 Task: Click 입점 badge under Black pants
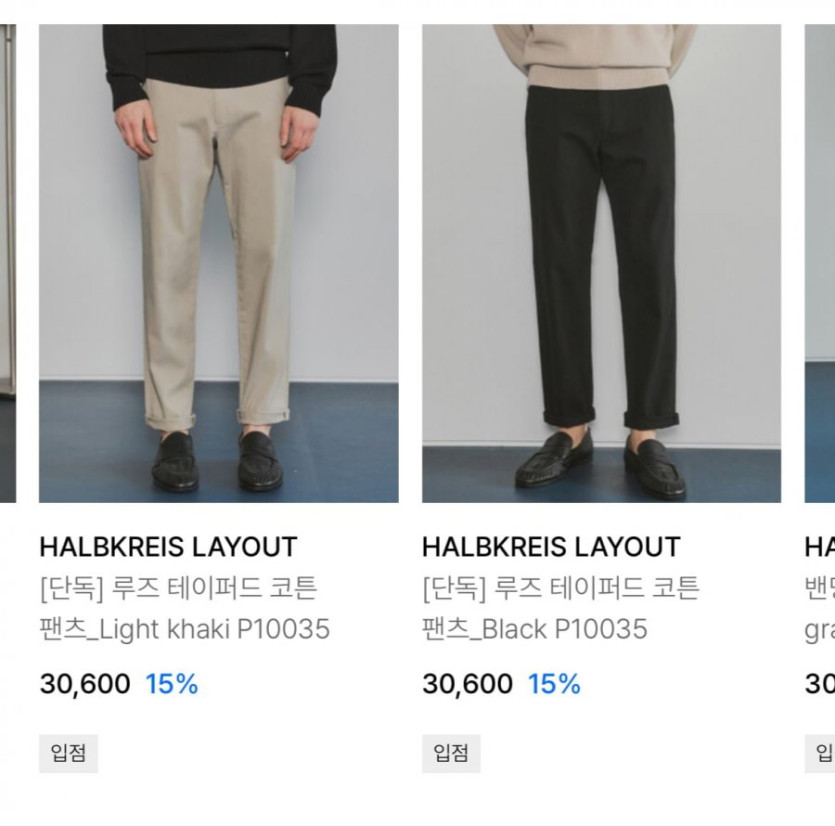click(451, 754)
